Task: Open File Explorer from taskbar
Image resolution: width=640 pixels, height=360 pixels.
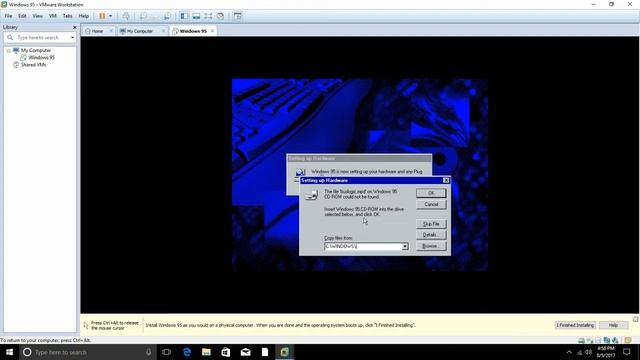Action: pos(206,352)
